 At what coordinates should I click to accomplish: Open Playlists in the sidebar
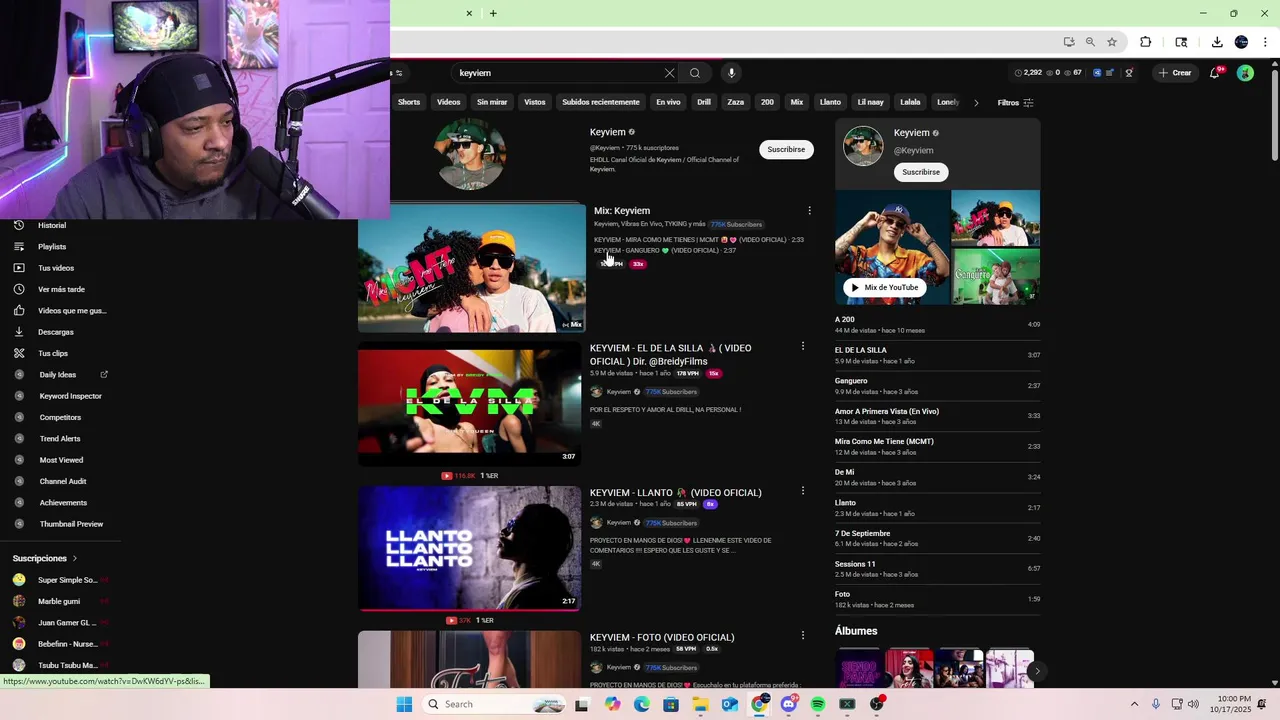coord(52,247)
